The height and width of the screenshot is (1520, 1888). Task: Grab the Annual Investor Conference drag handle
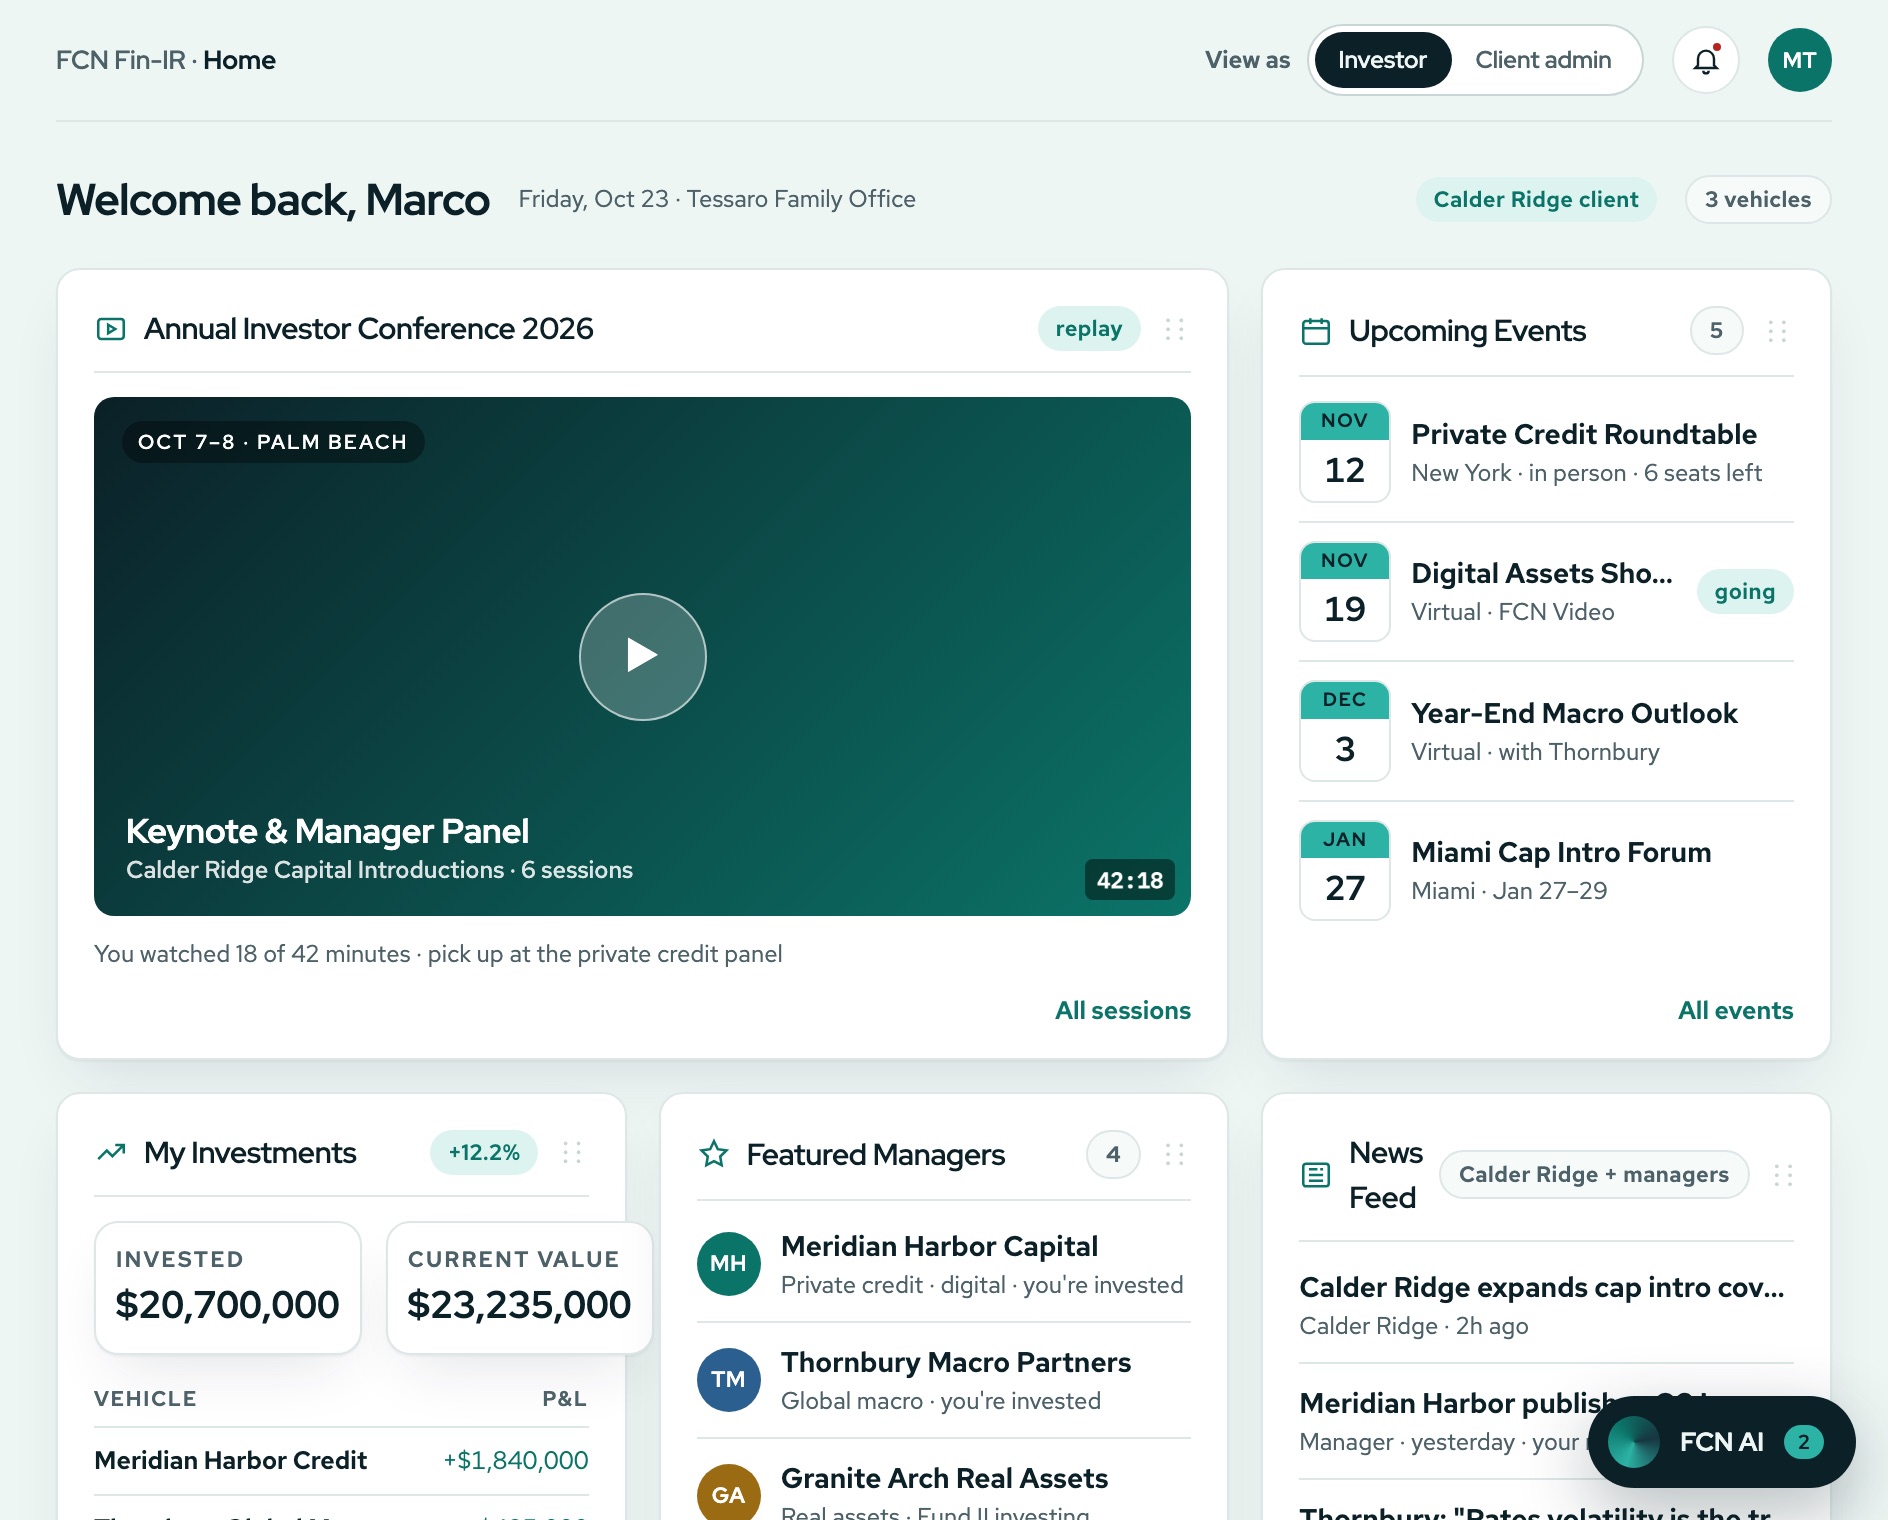[x=1174, y=329]
